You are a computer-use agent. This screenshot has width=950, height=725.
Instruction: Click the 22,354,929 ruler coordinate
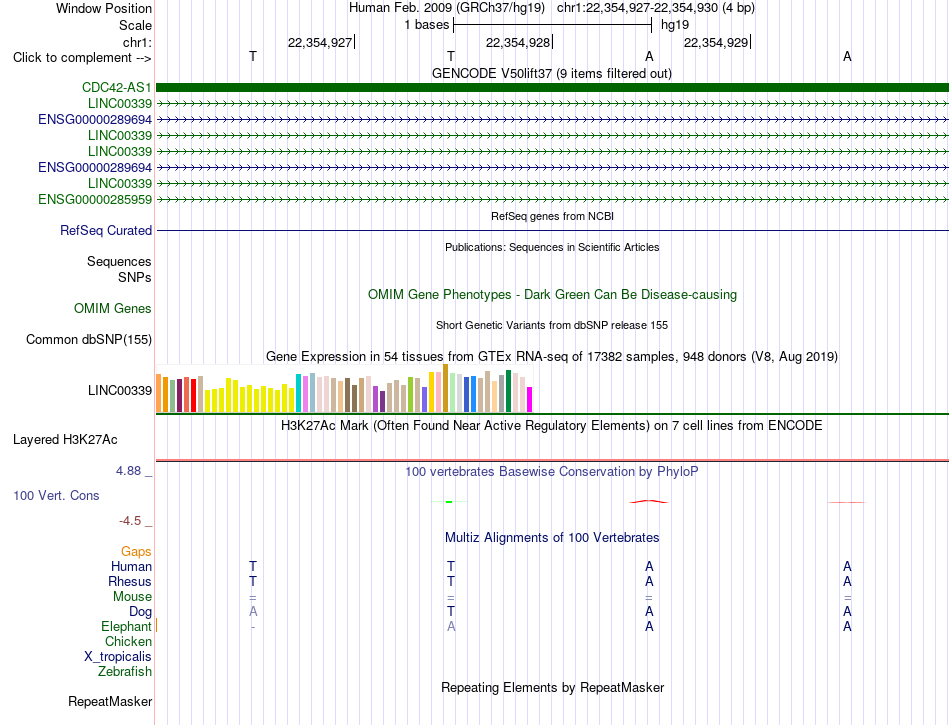(x=716, y=43)
